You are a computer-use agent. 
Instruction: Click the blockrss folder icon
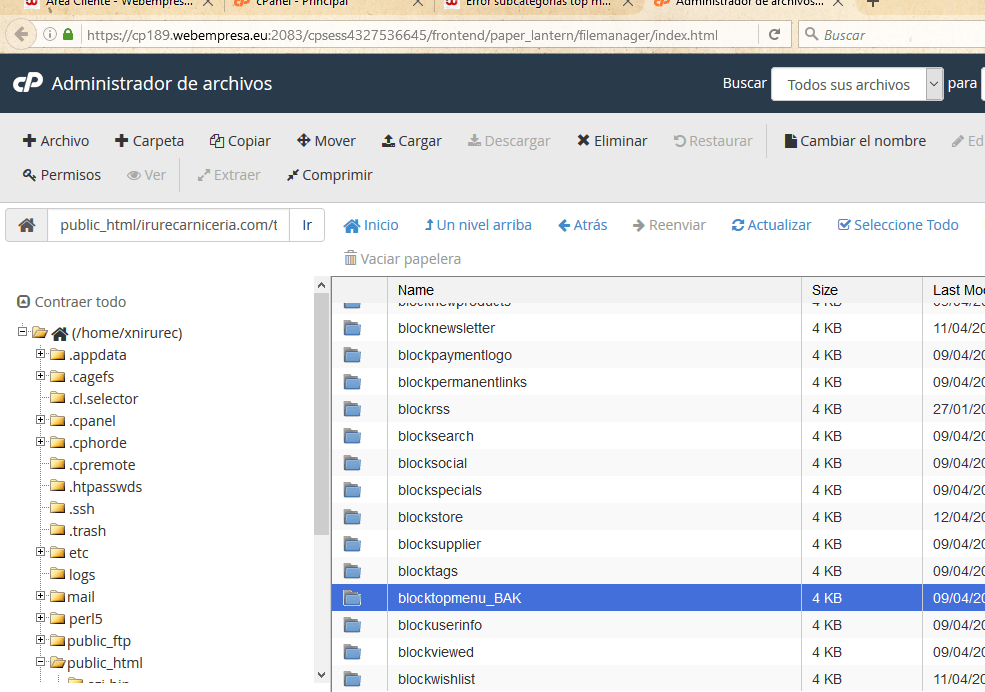[x=352, y=409]
